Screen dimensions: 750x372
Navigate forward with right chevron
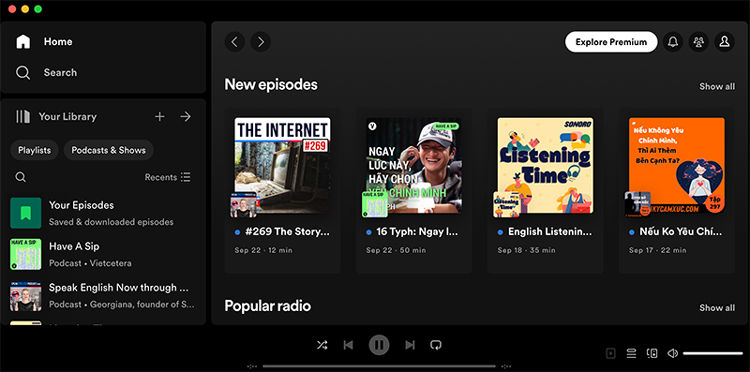261,42
